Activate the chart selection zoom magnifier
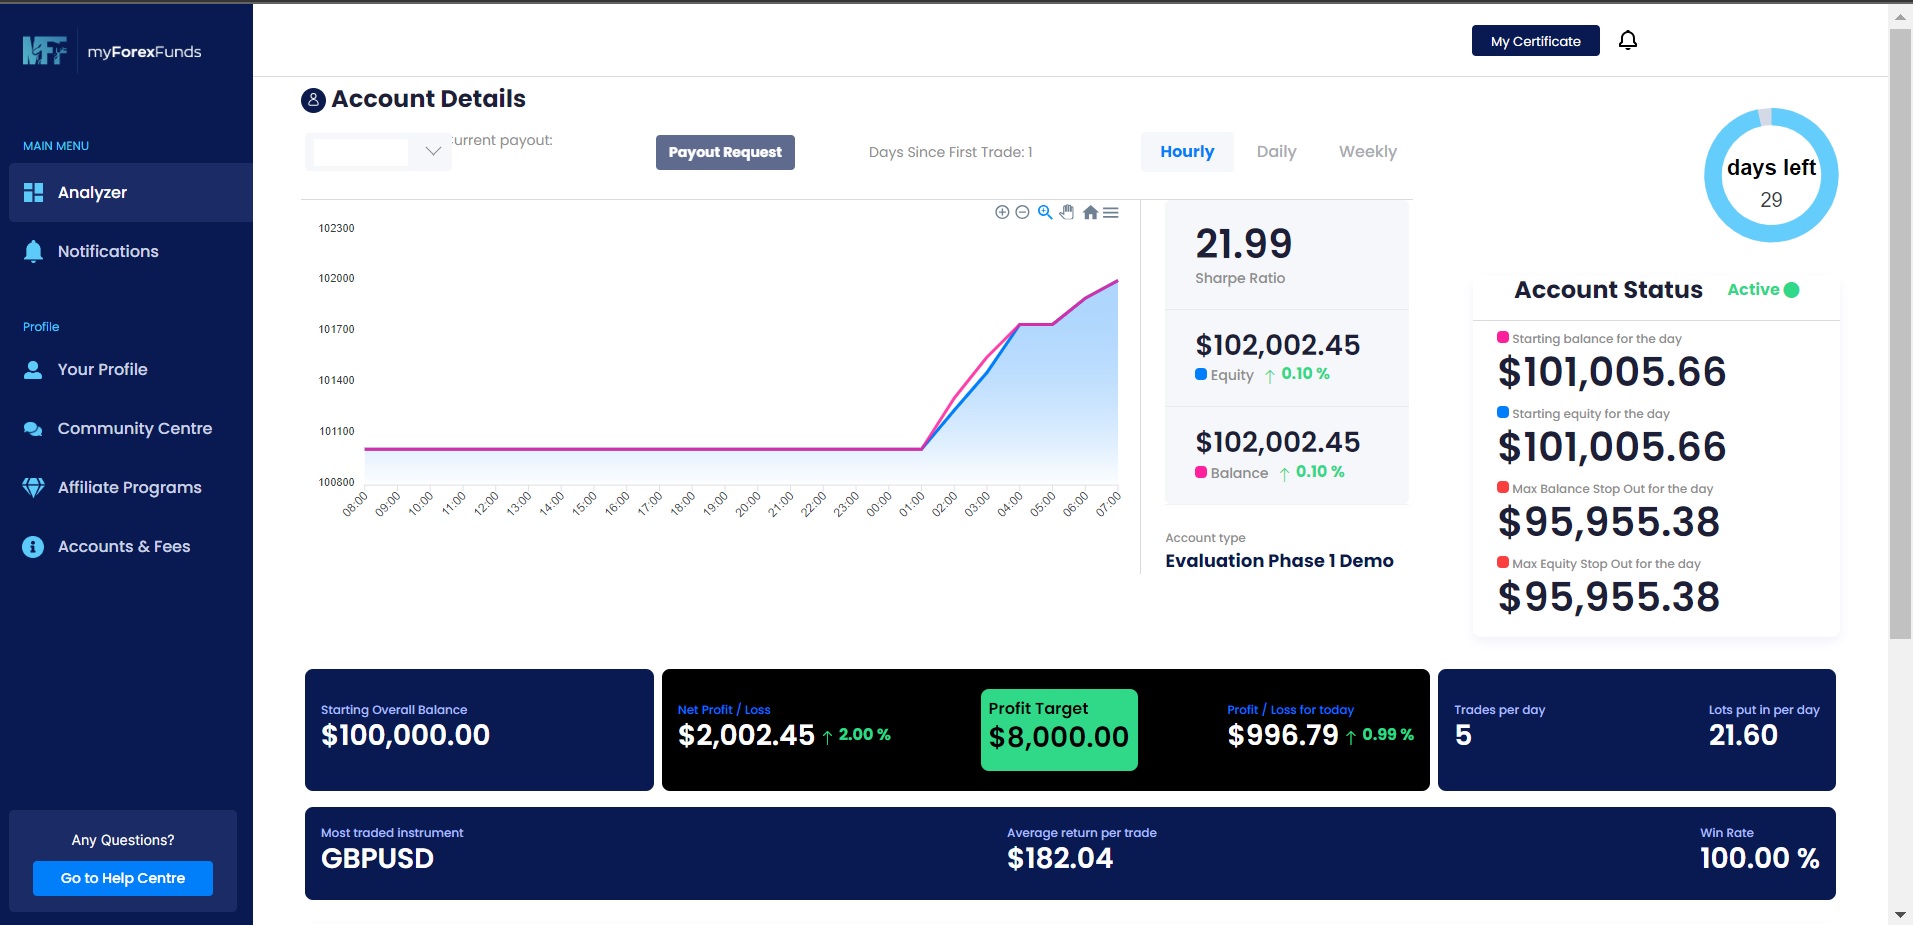The image size is (1913, 925). click(1045, 212)
